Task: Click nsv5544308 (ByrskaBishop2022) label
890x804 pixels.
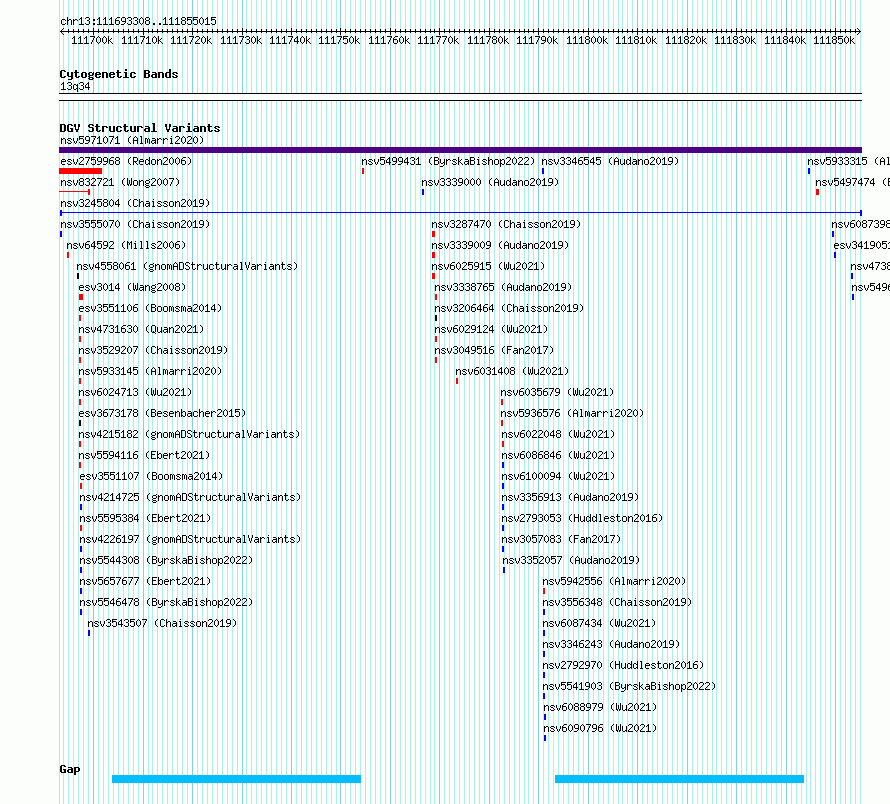Action: click(x=166, y=560)
